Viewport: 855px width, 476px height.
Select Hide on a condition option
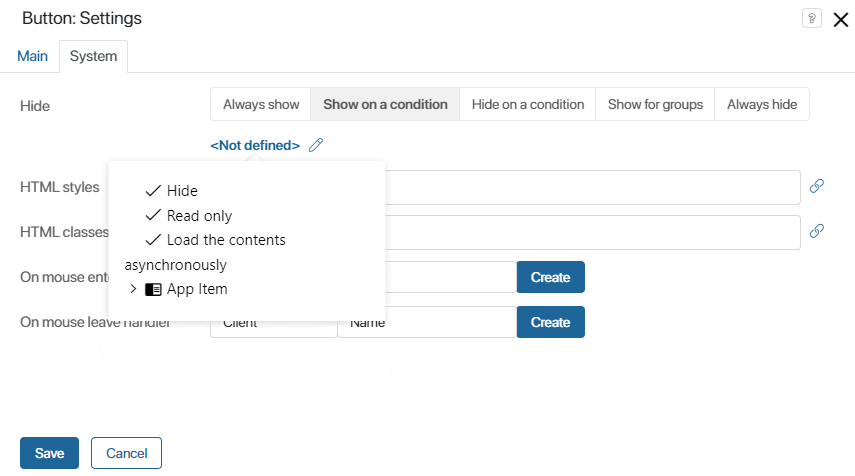[527, 104]
